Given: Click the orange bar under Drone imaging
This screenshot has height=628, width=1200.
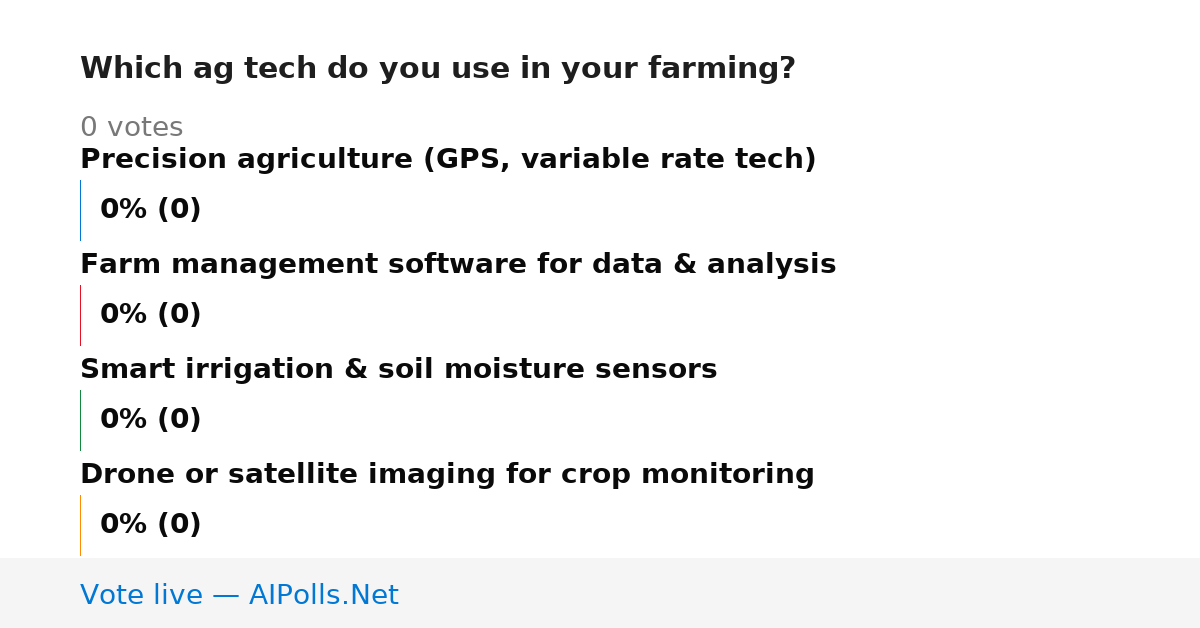Looking at the screenshot, I should (x=80, y=525).
